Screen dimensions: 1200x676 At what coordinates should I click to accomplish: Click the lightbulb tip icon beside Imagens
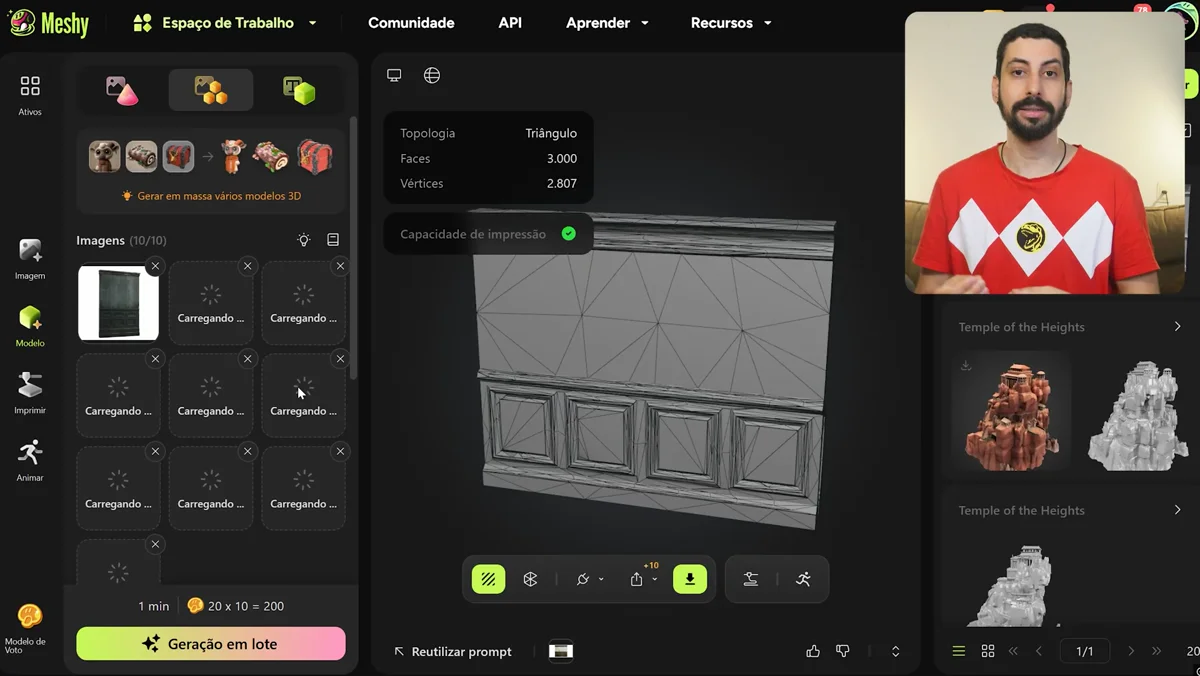302,240
